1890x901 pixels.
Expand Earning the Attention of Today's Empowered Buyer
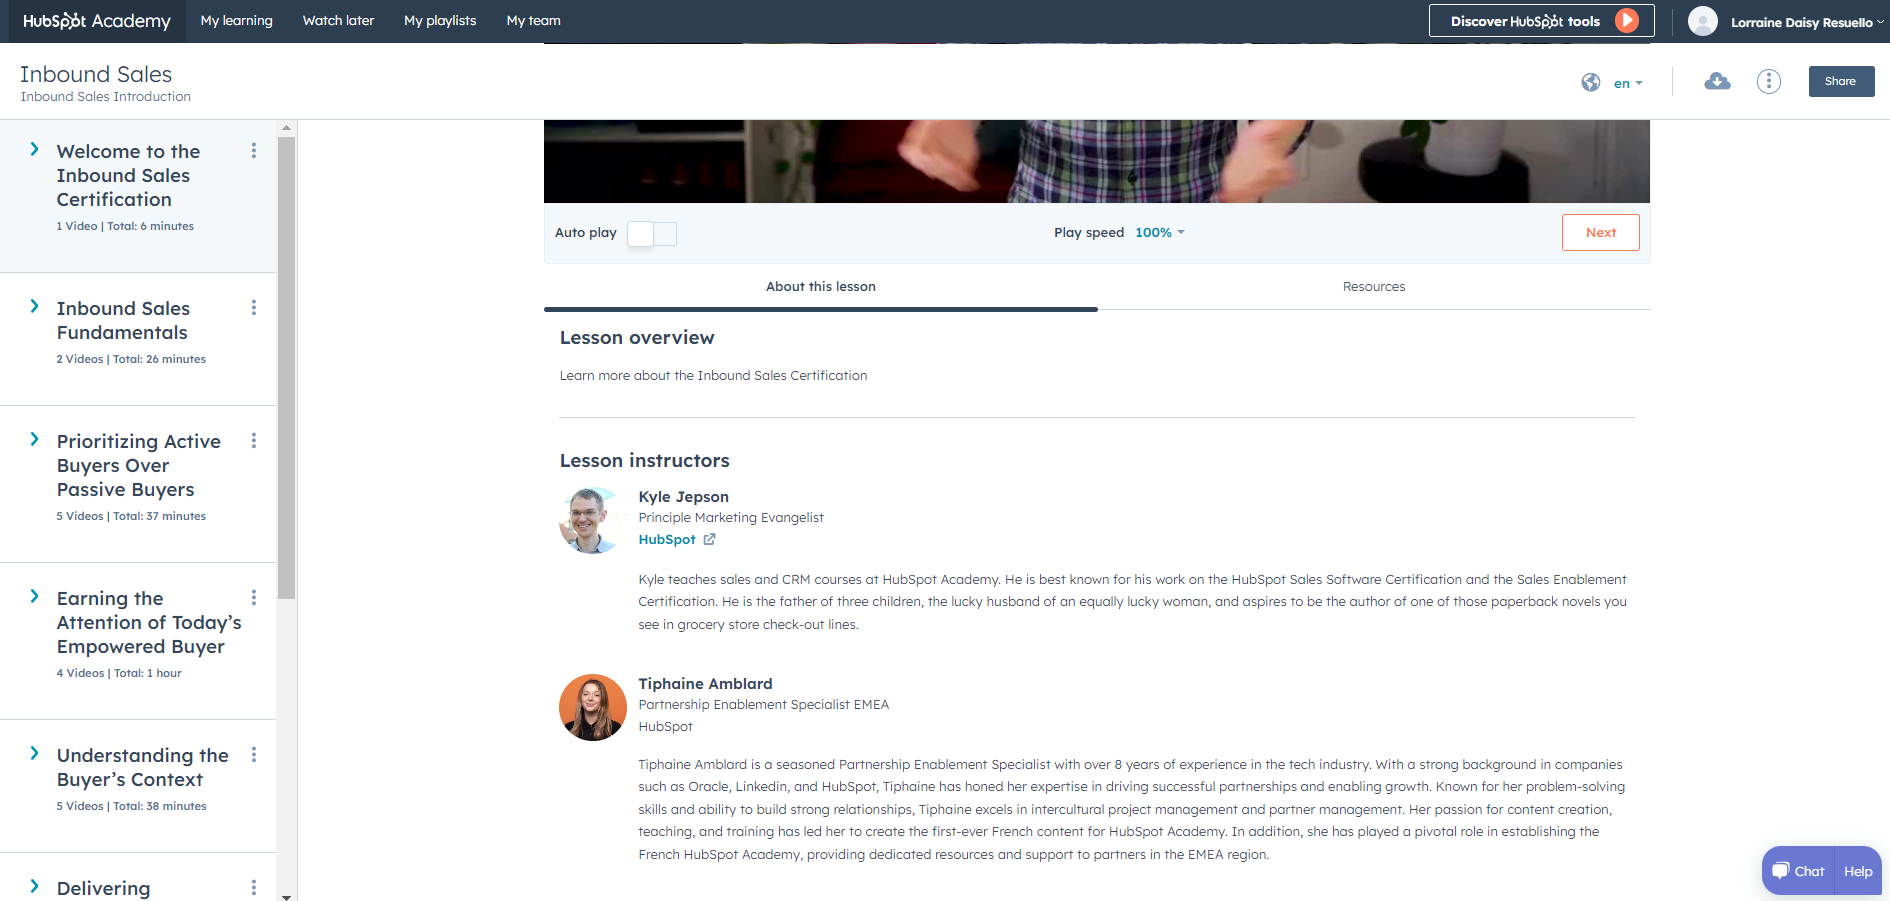[35, 597]
